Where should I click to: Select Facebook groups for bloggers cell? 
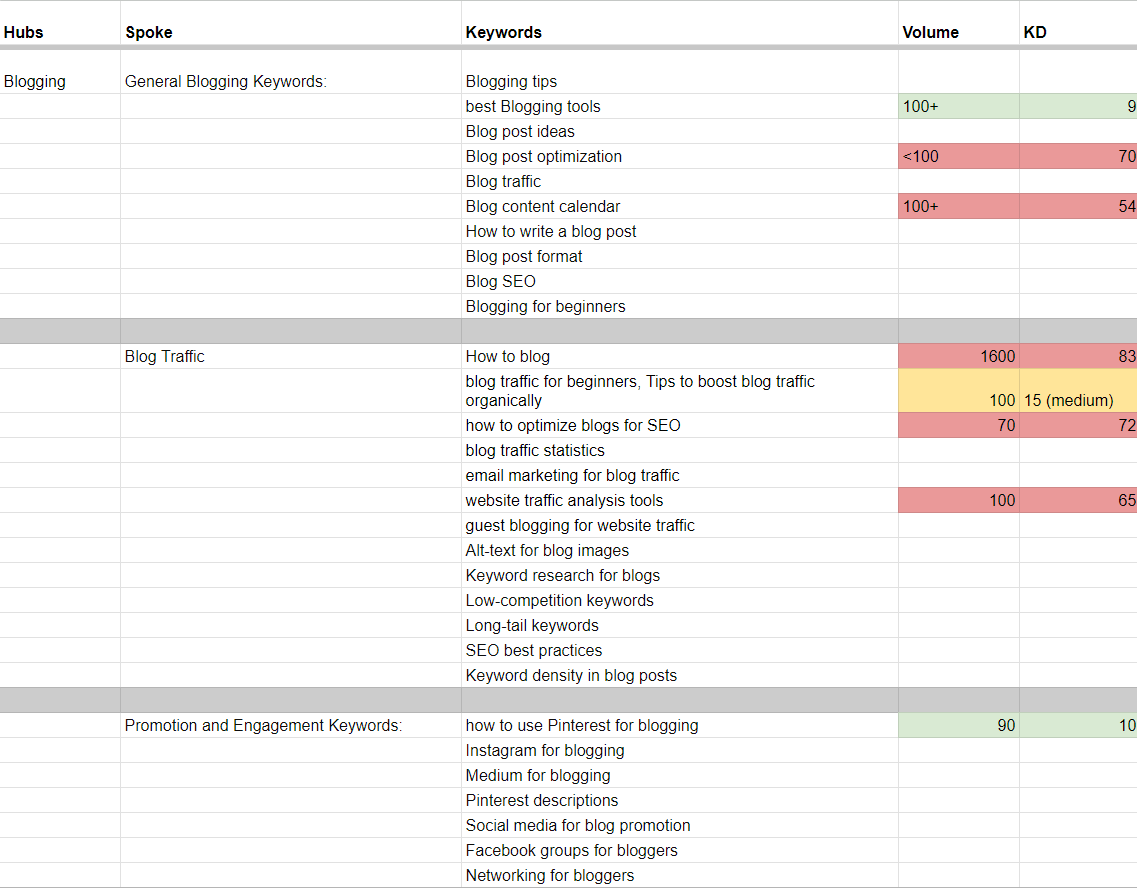coord(679,850)
